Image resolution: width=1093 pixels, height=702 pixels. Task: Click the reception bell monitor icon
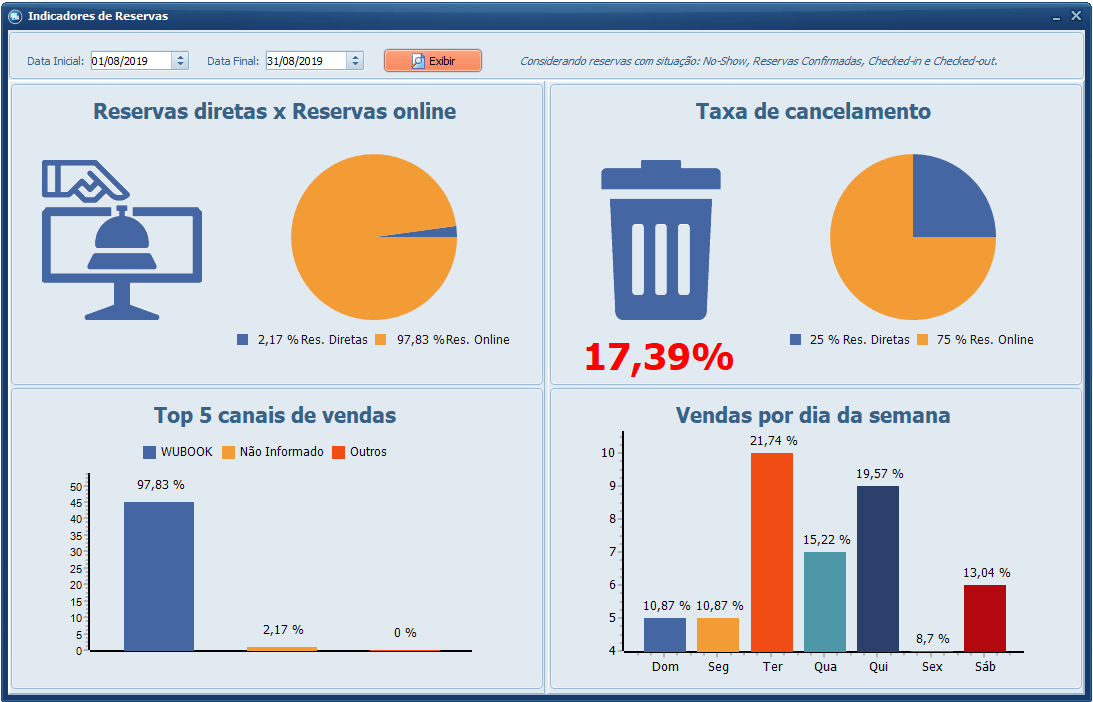pos(122,240)
